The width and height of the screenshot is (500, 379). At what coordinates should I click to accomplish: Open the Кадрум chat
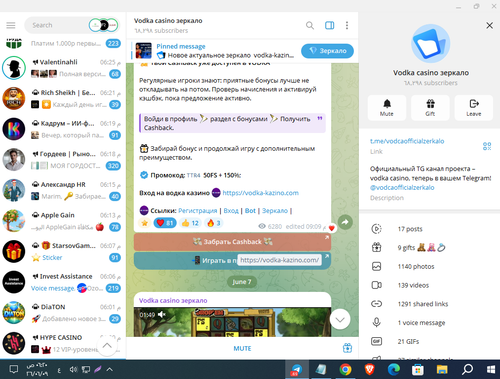pyautogui.click(x=63, y=129)
